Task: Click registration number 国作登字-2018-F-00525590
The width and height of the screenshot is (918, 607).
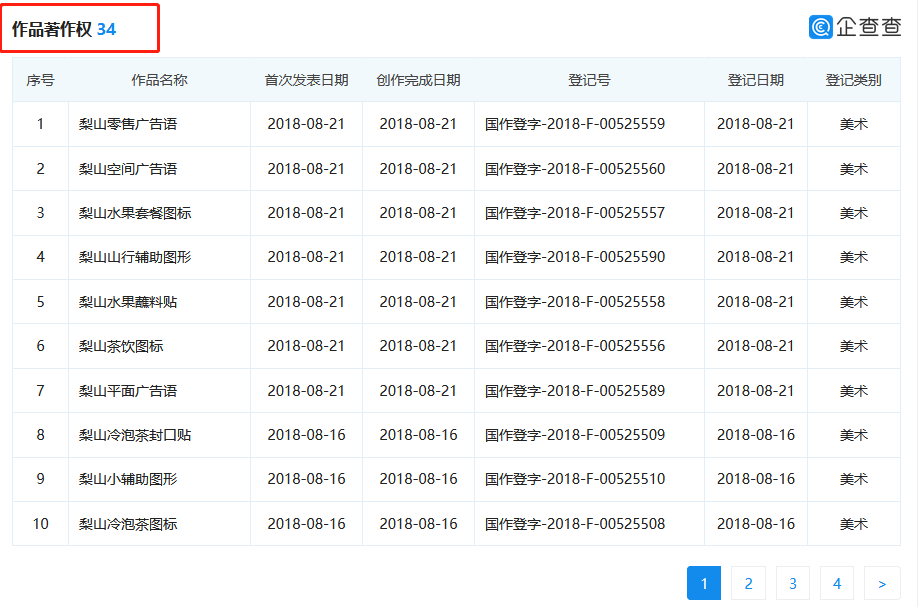Action: point(575,257)
